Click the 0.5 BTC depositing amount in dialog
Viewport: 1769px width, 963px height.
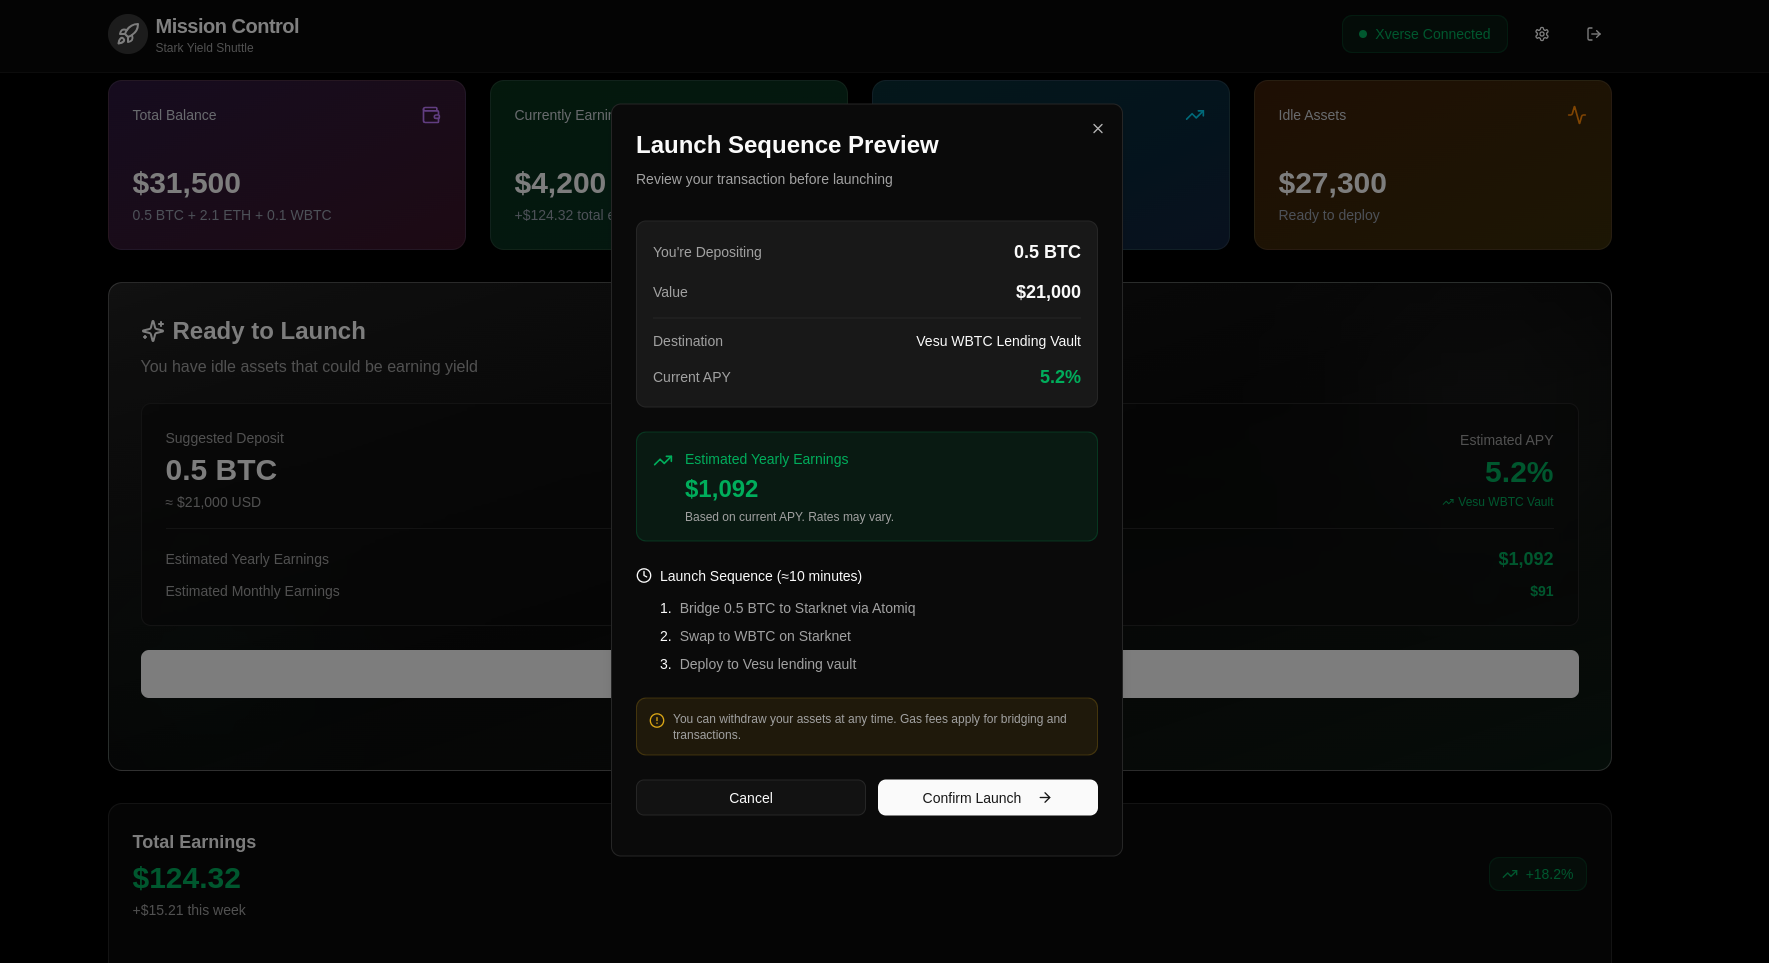tap(1047, 252)
